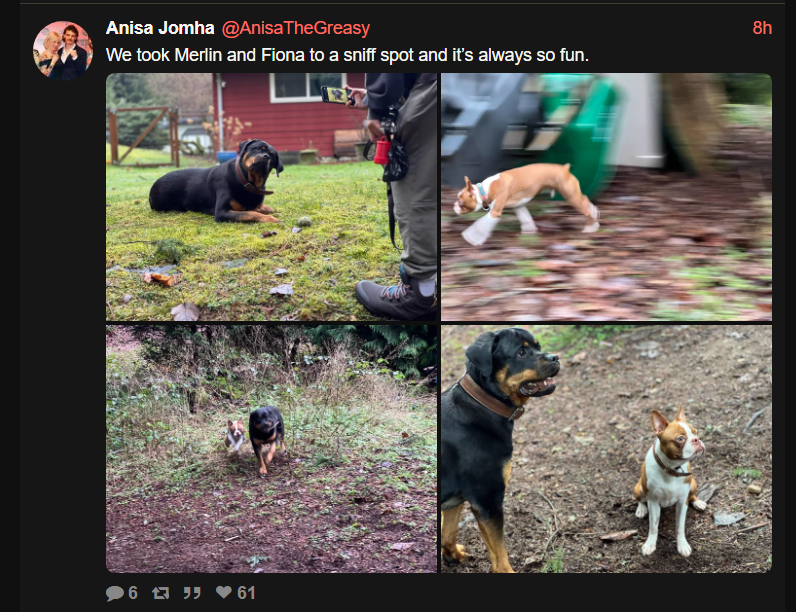Visit the @AnisaTheGreasy handle link
Screen dimensions: 796x612
click(296, 28)
